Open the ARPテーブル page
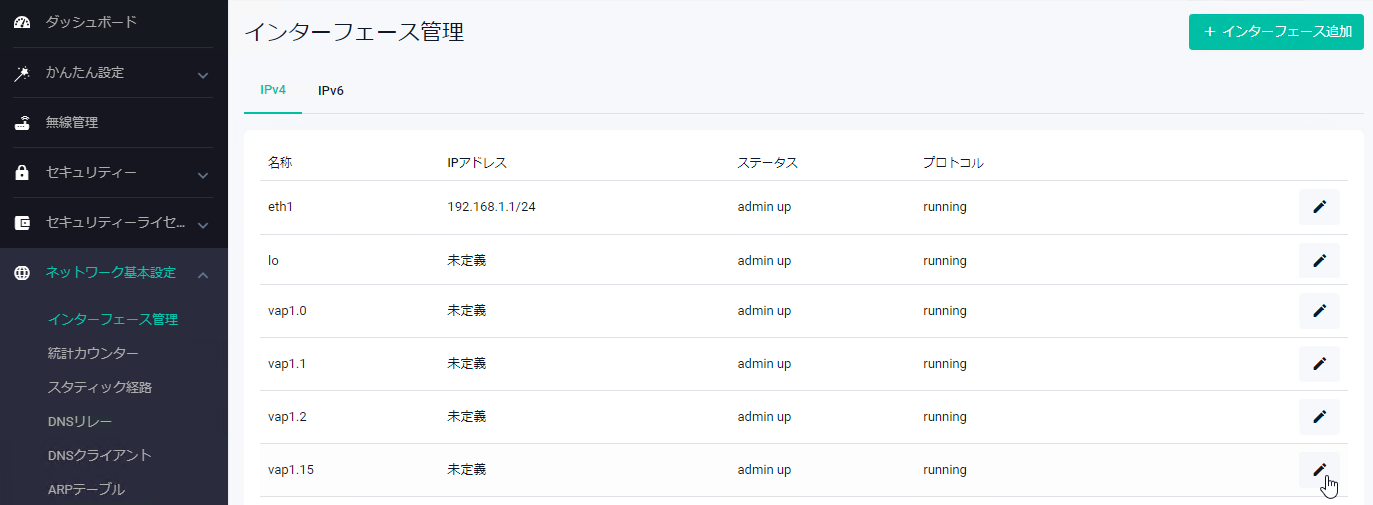Image resolution: width=1373 pixels, height=505 pixels. [86, 489]
